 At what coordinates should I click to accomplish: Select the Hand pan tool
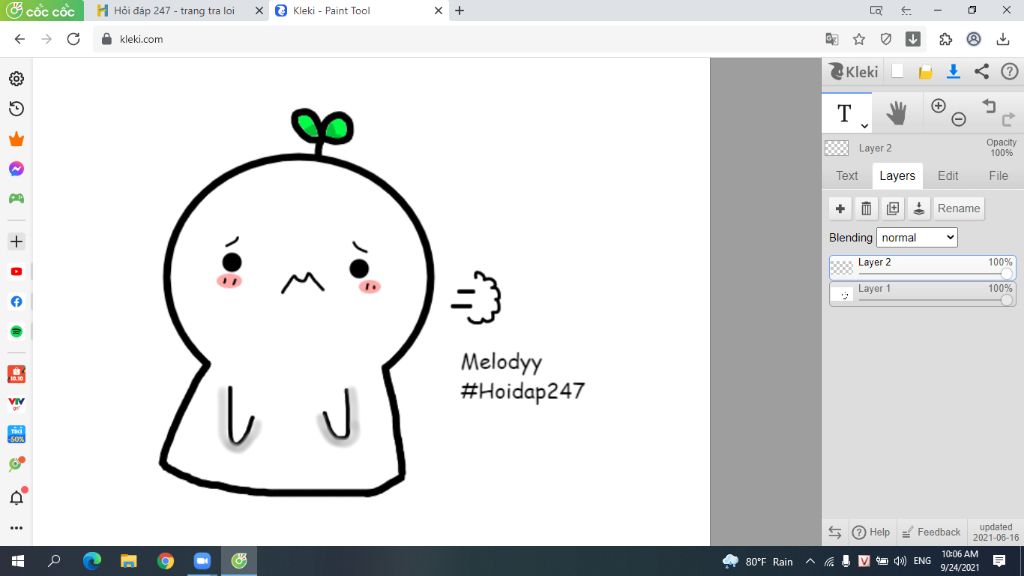(897, 113)
